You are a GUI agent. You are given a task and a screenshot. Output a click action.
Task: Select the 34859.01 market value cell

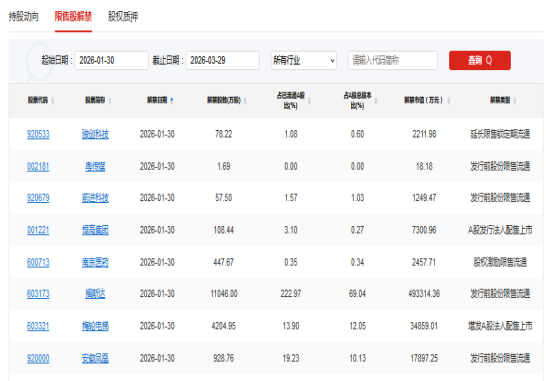[x=424, y=326]
